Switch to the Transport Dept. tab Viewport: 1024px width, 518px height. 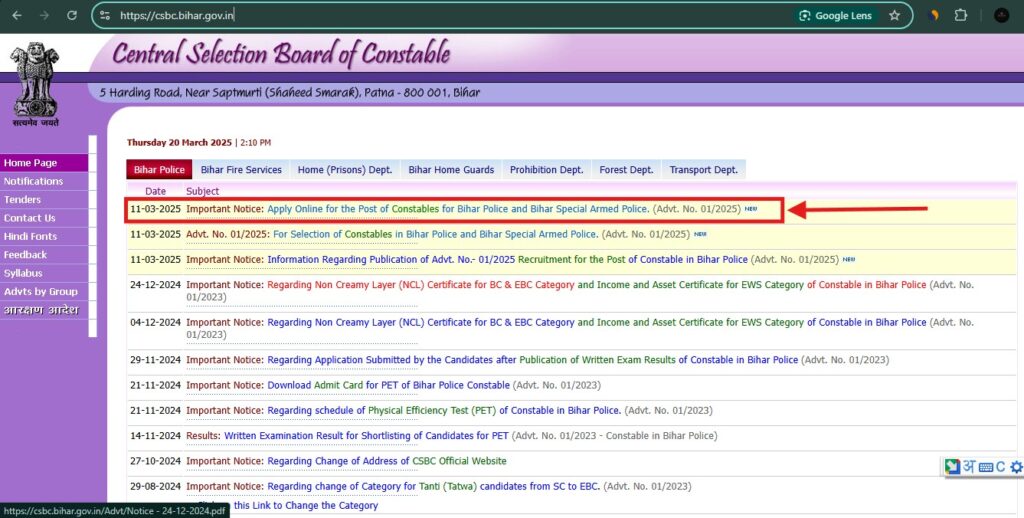[x=703, y=169]
